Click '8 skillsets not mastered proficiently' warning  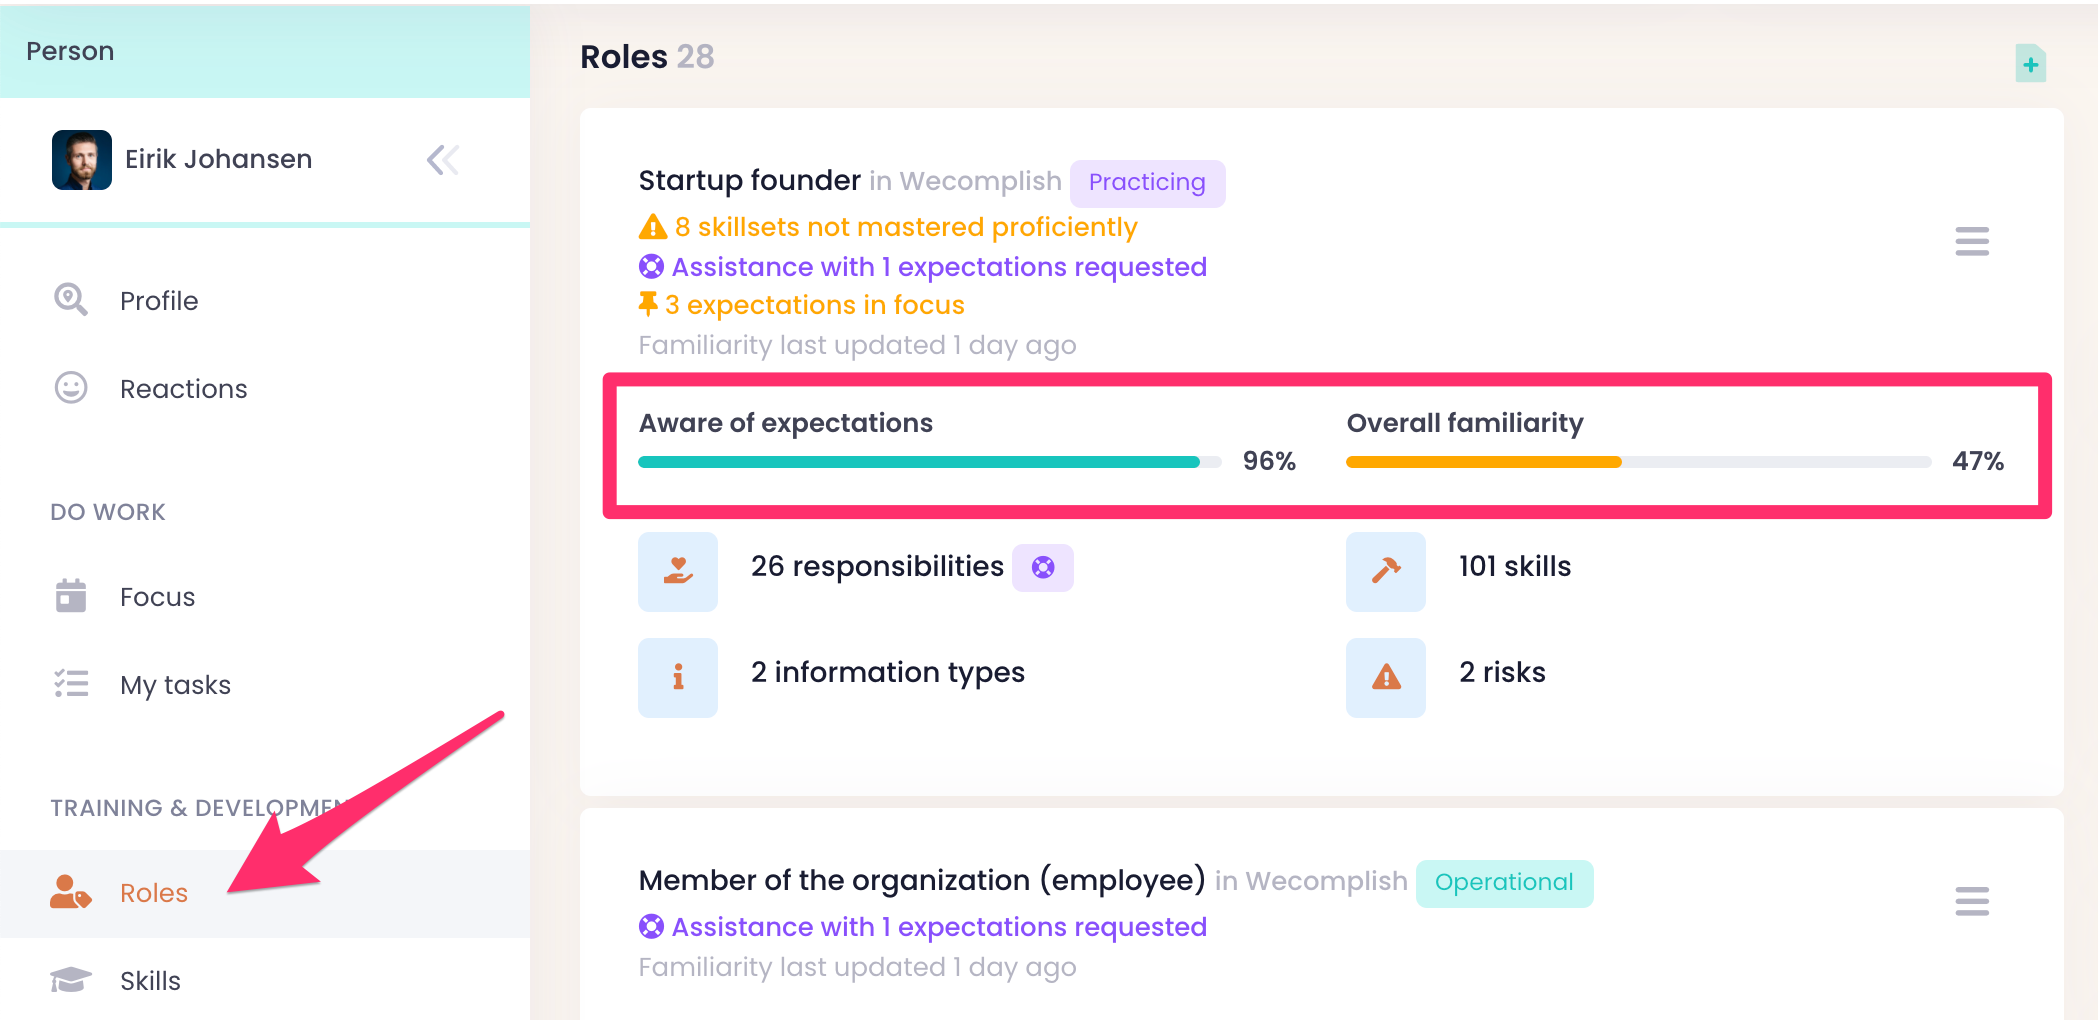[x=905, y=227]
